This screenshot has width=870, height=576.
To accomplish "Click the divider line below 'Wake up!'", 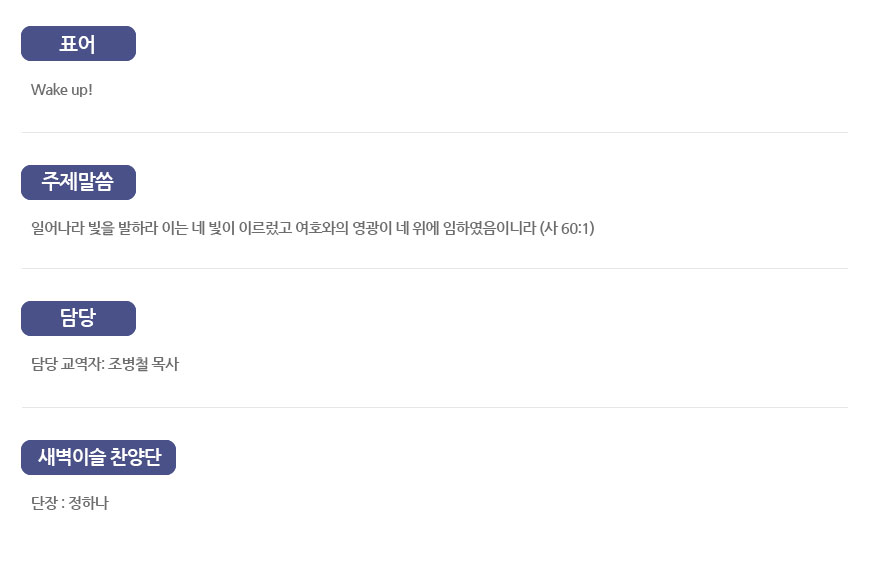I will click(434, 133).
